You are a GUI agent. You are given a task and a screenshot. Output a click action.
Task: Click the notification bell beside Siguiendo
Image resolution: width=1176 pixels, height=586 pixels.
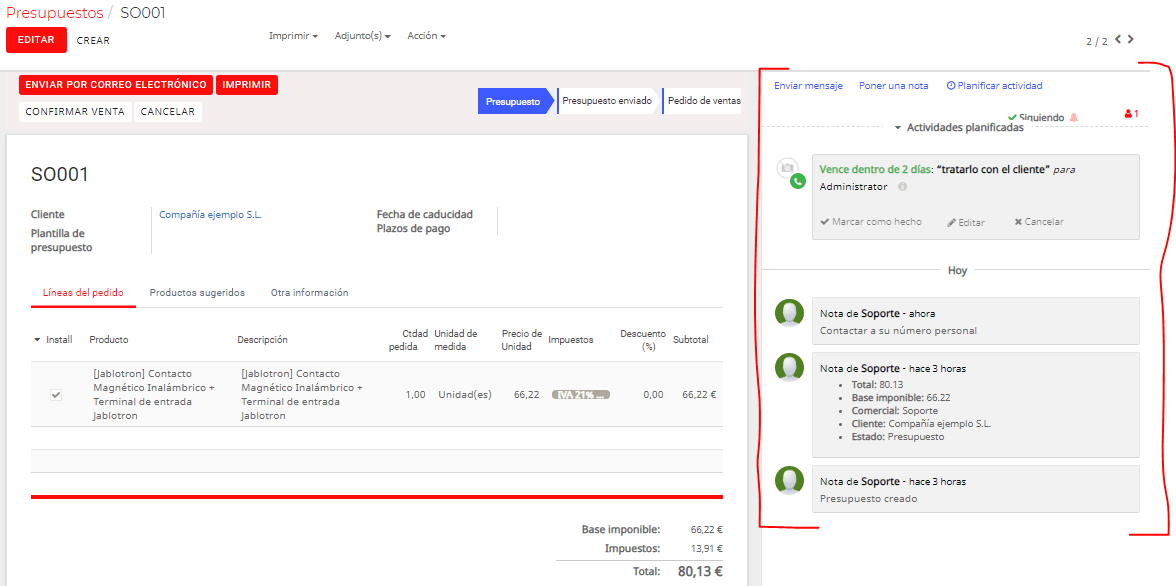(x=1074, y=118)
